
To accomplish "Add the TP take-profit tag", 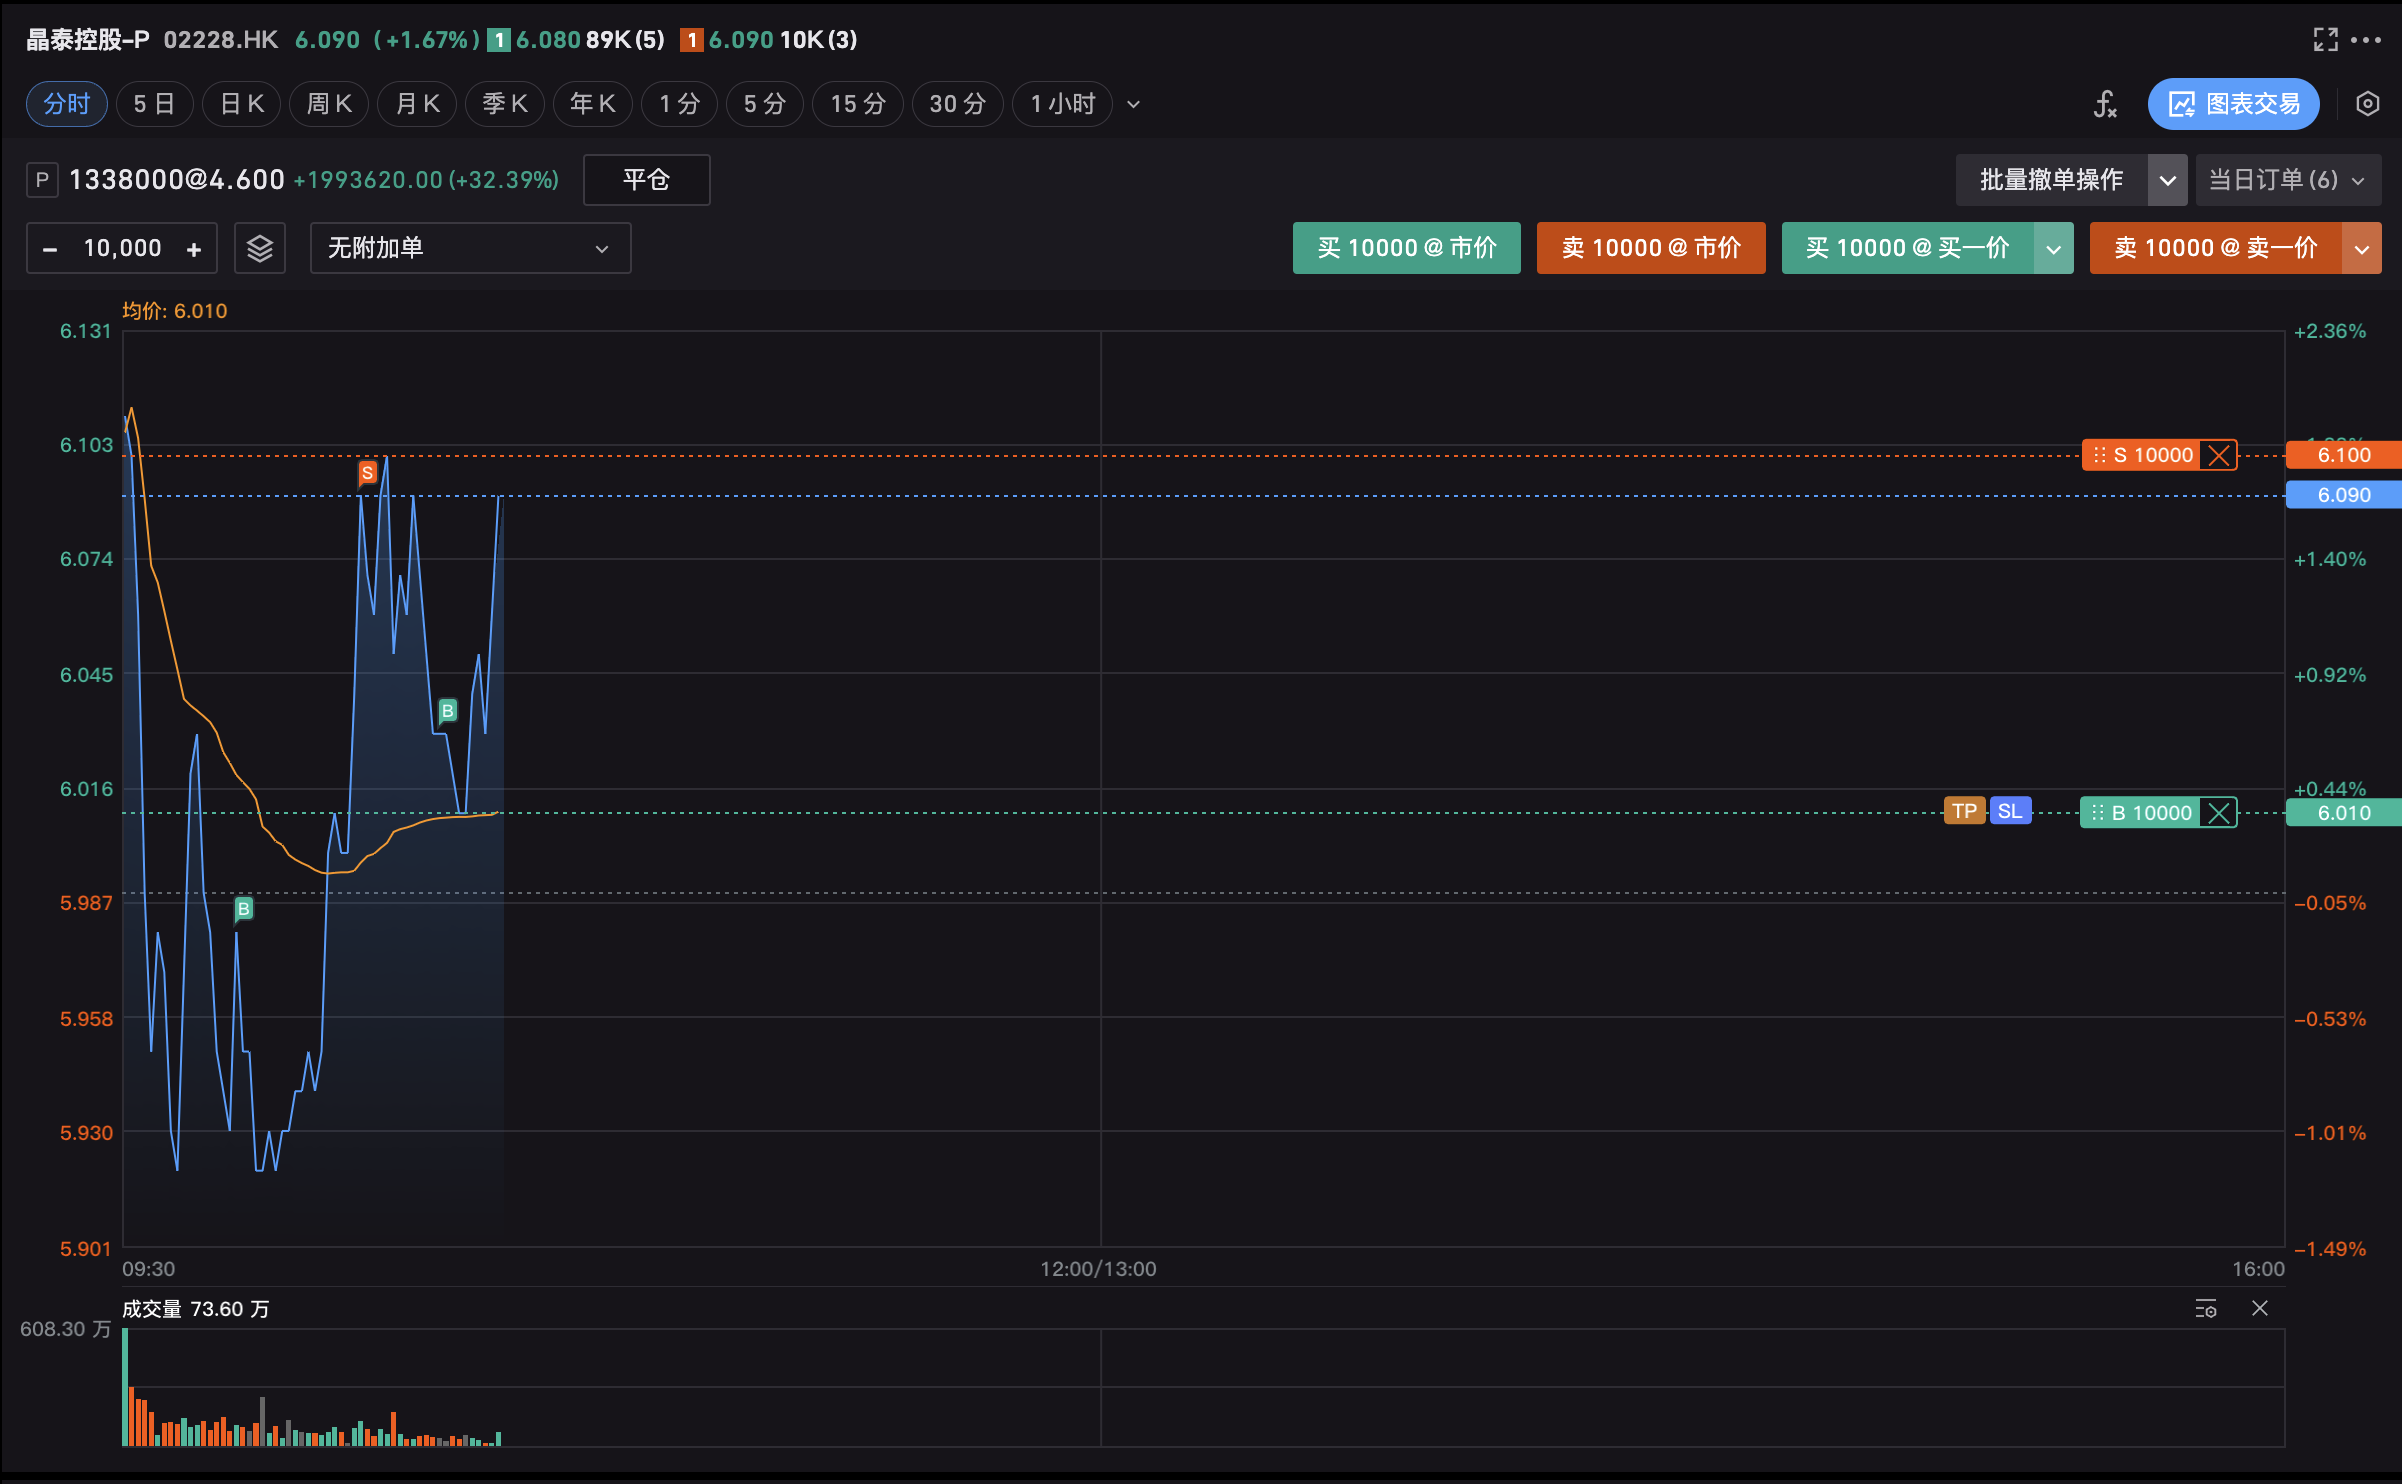I will coord(1964,811).
